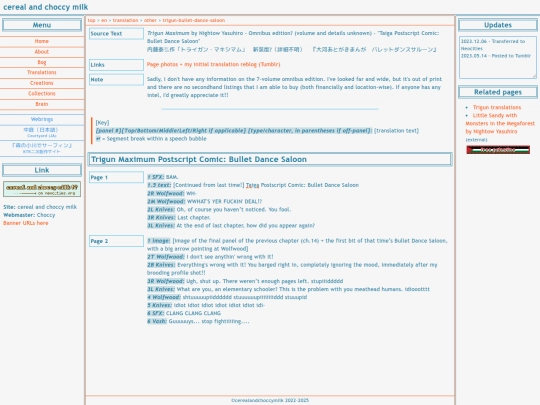Click inside the Updates text box
This screenshot has height=405, width=540.
point(498,58)
